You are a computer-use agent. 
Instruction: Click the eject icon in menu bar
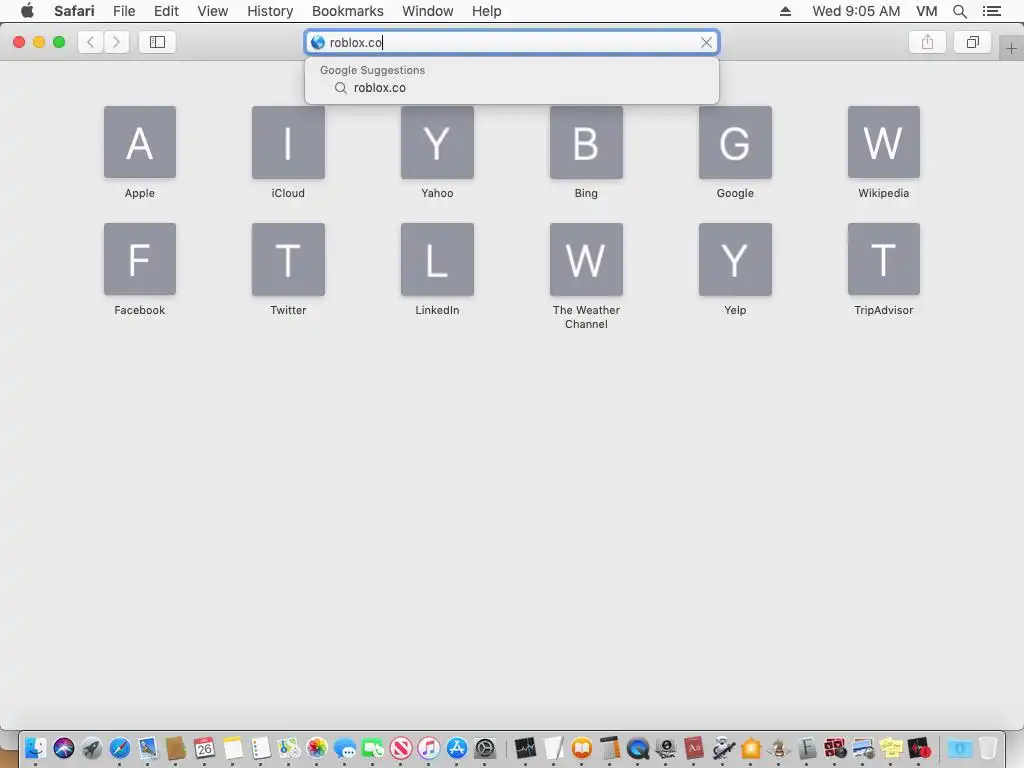coord(786,11)
